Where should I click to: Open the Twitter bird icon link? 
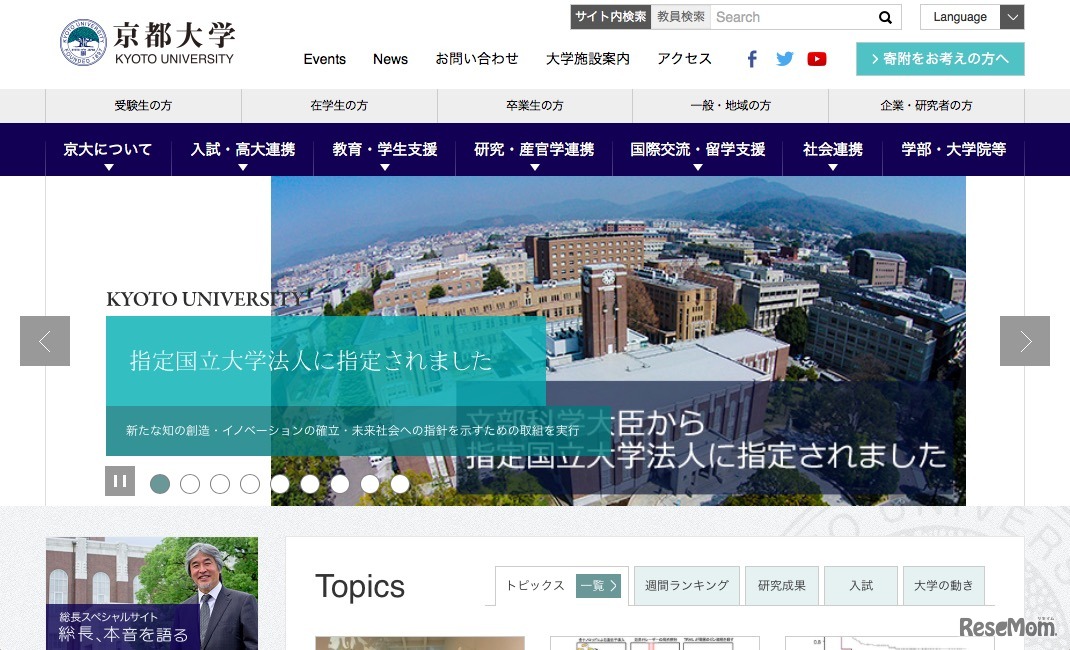[x=784, y=59]
